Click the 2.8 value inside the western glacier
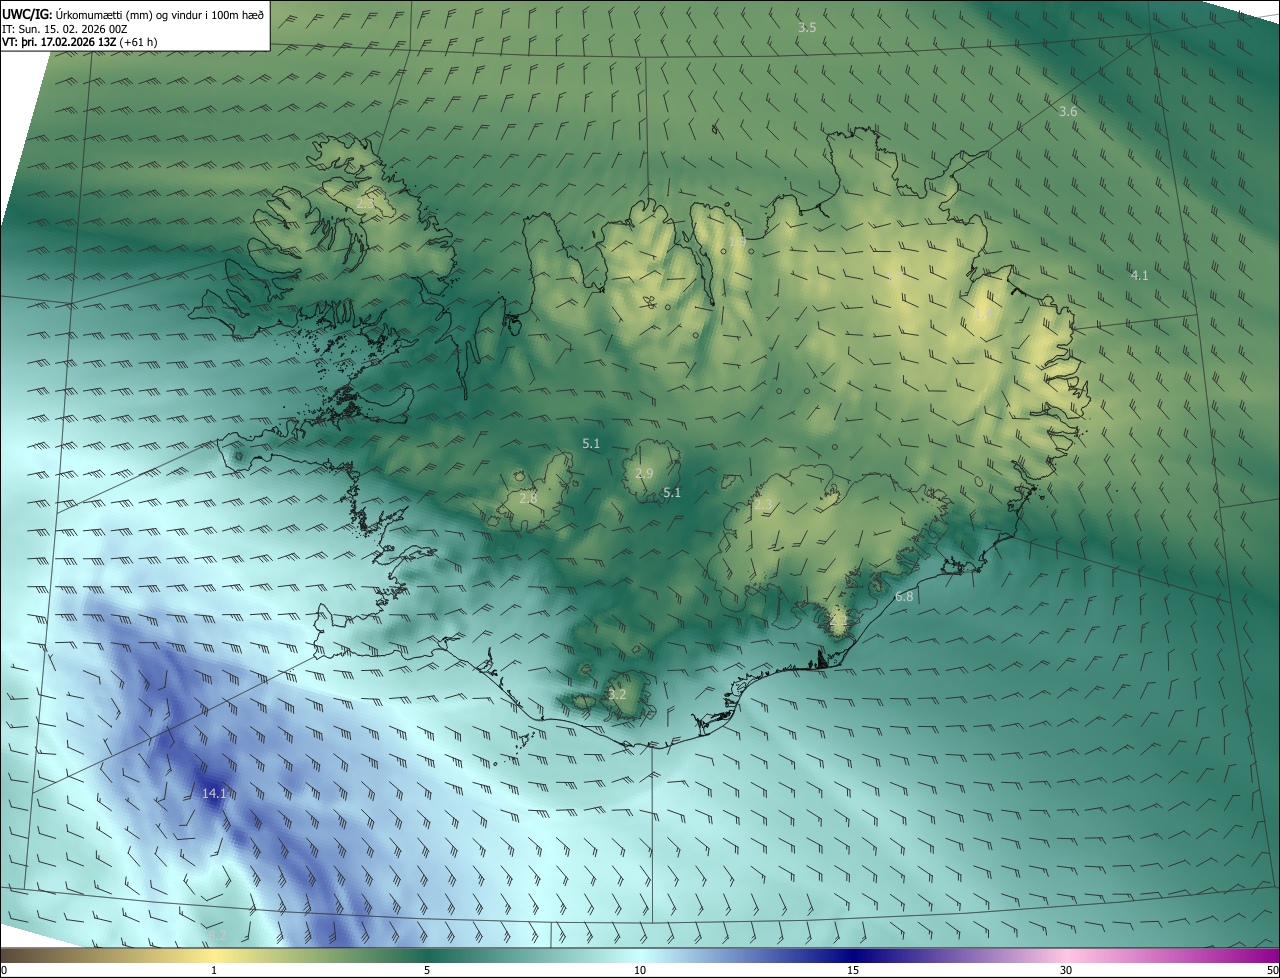 528,497
